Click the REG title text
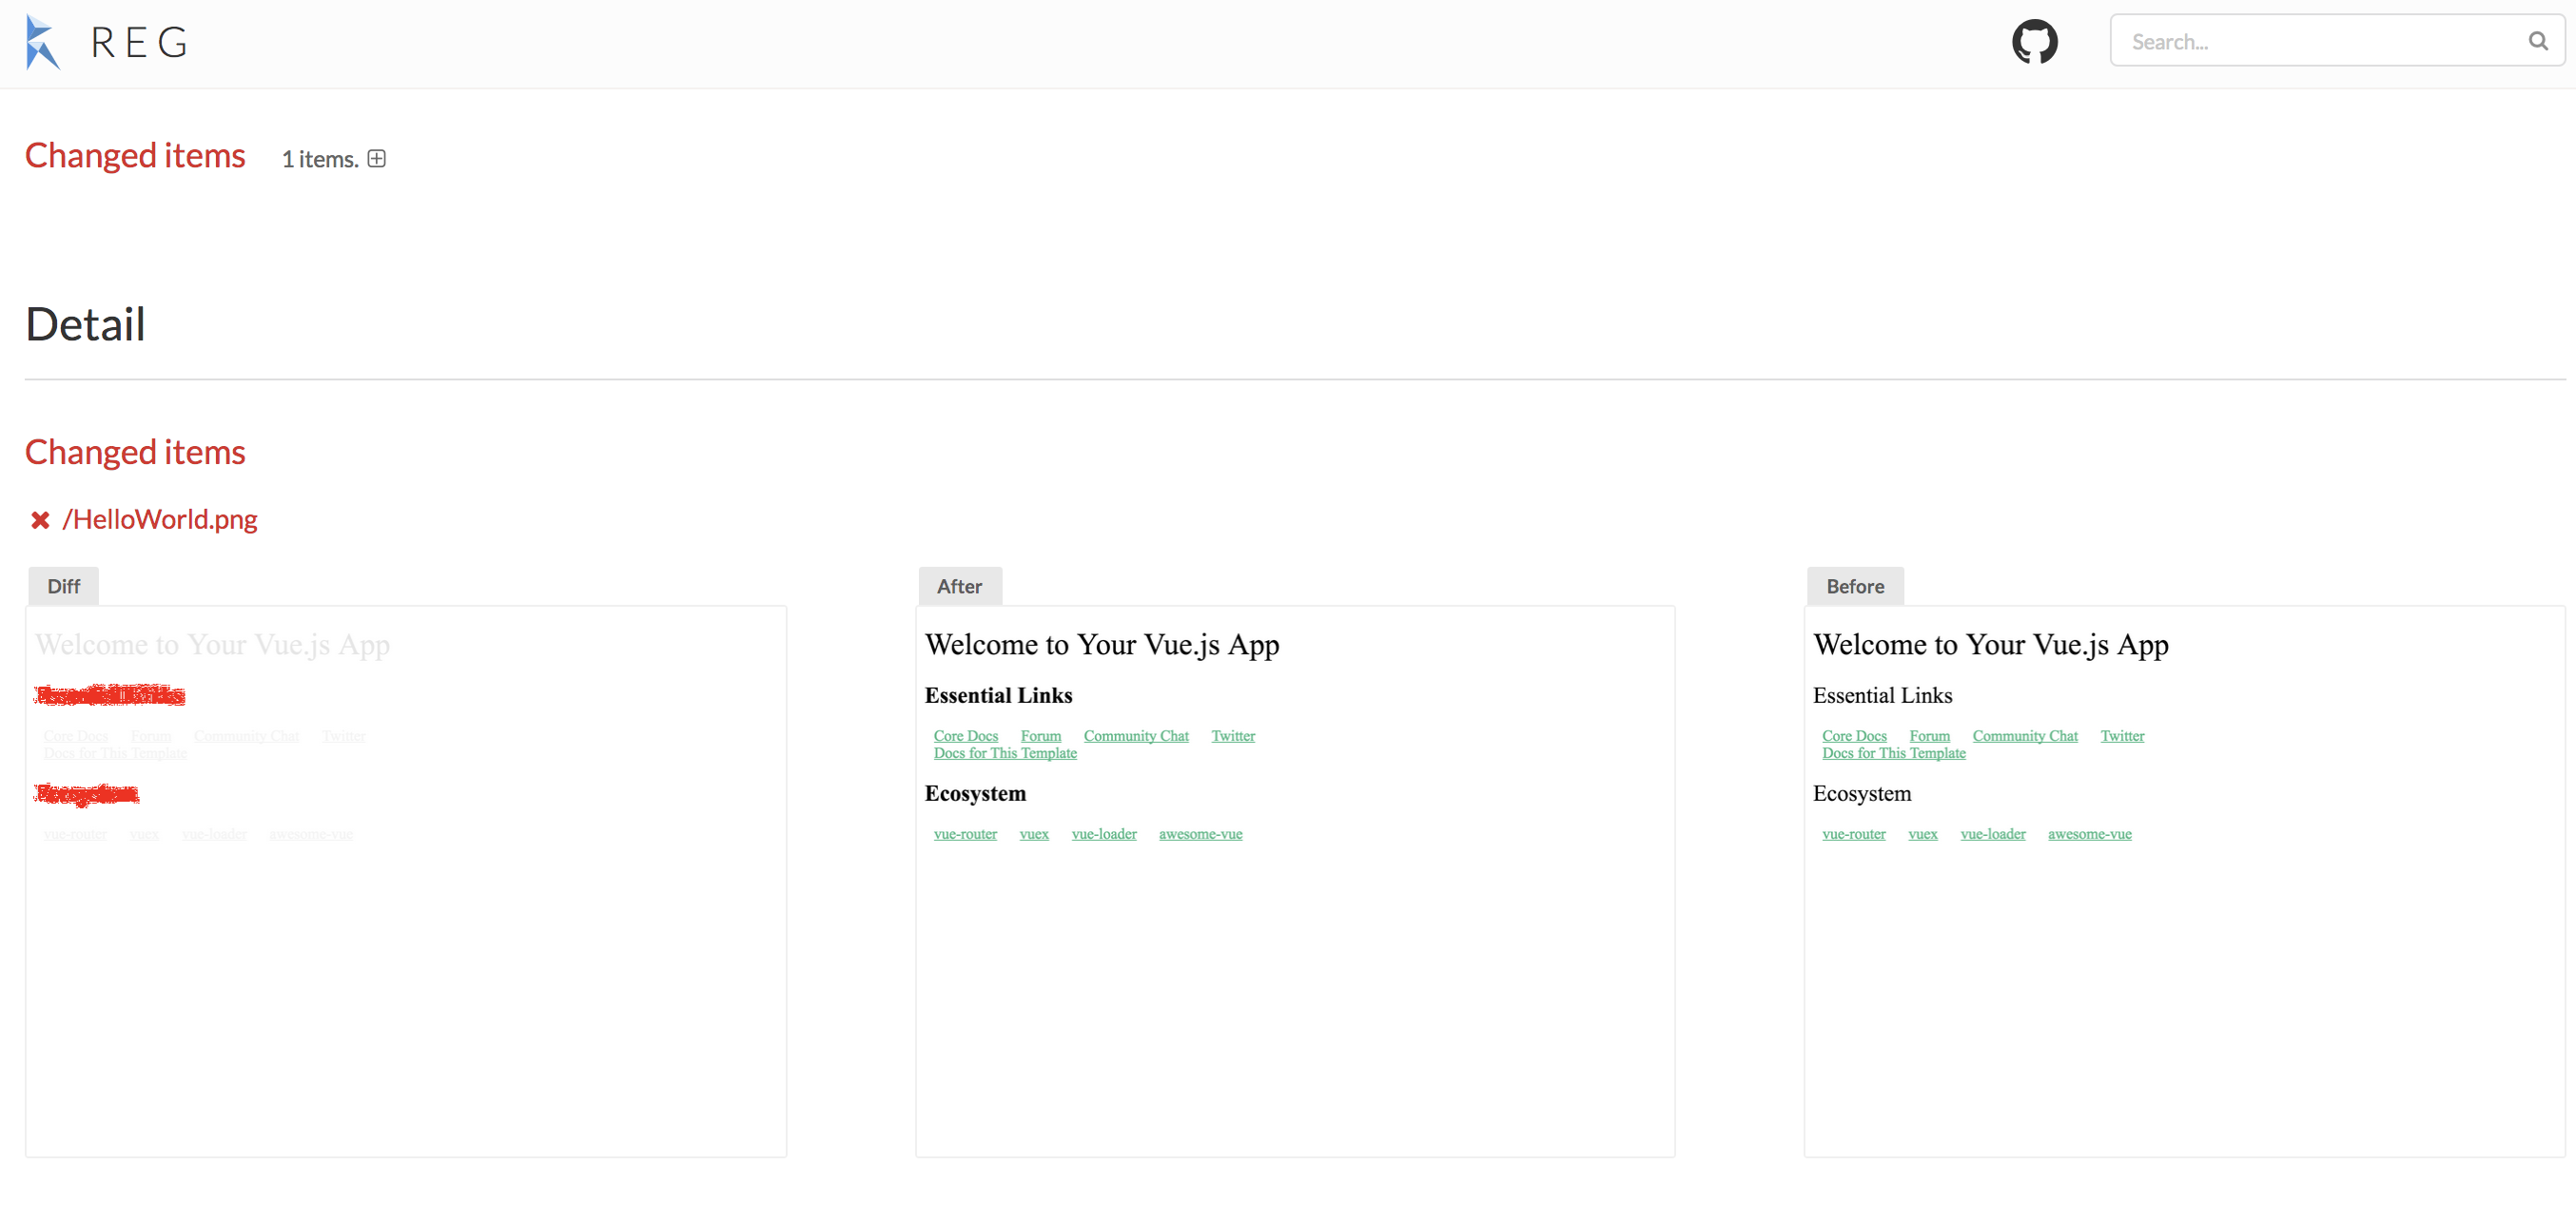 click(x=139, y=42)
